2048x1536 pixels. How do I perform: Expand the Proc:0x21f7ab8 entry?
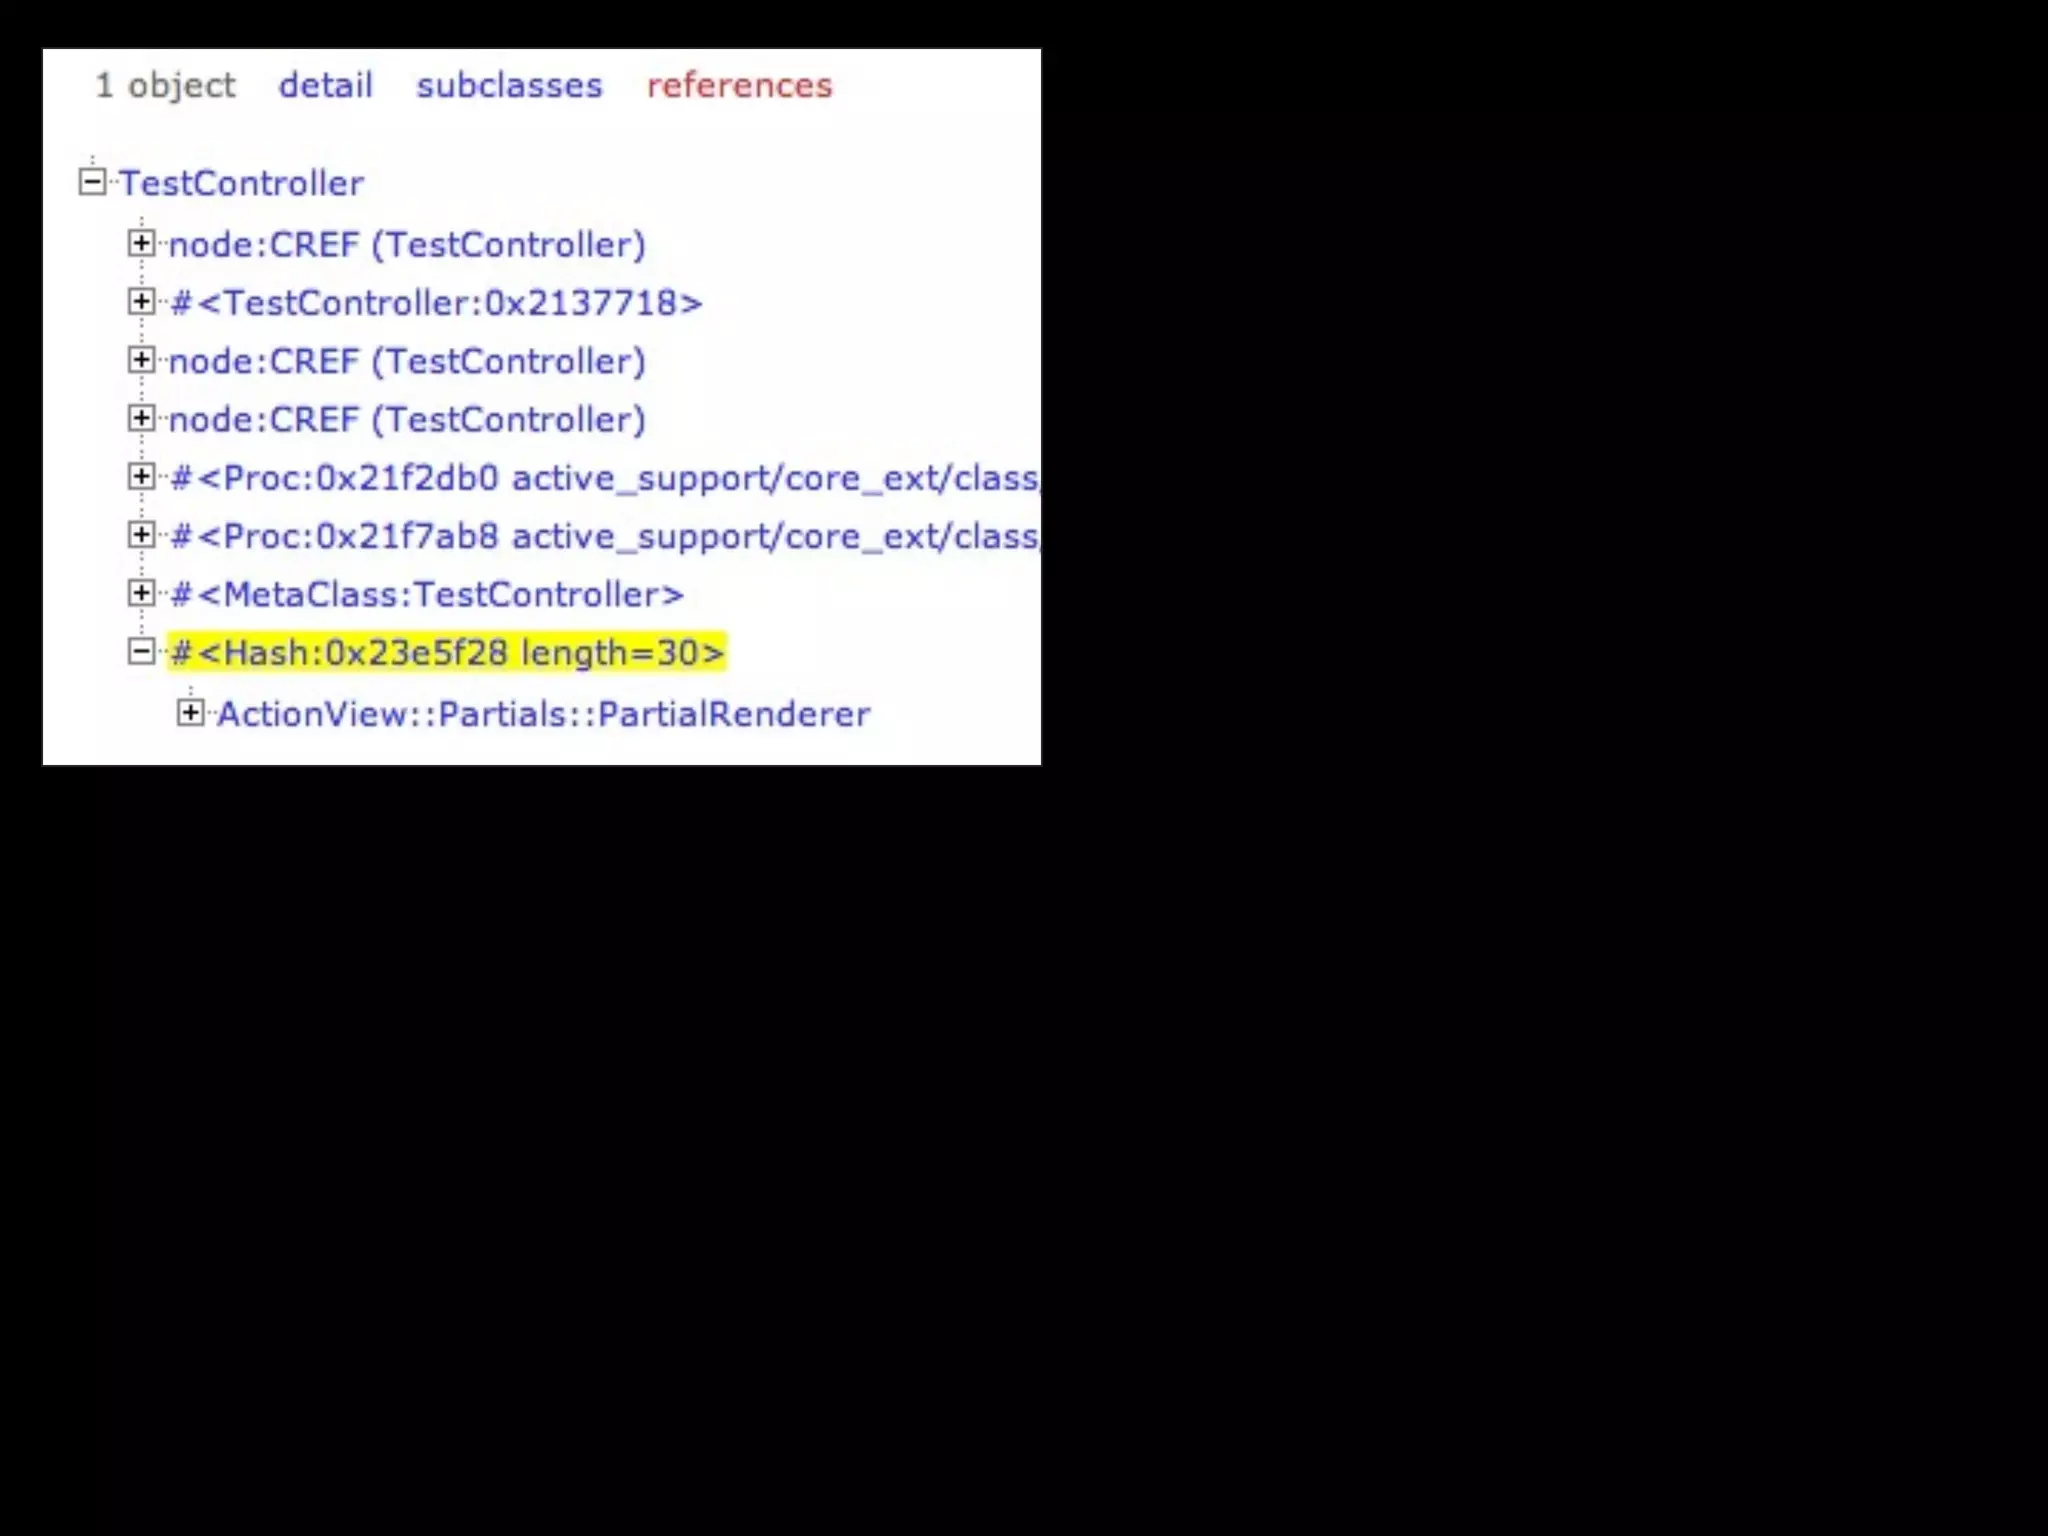[141, 535]
